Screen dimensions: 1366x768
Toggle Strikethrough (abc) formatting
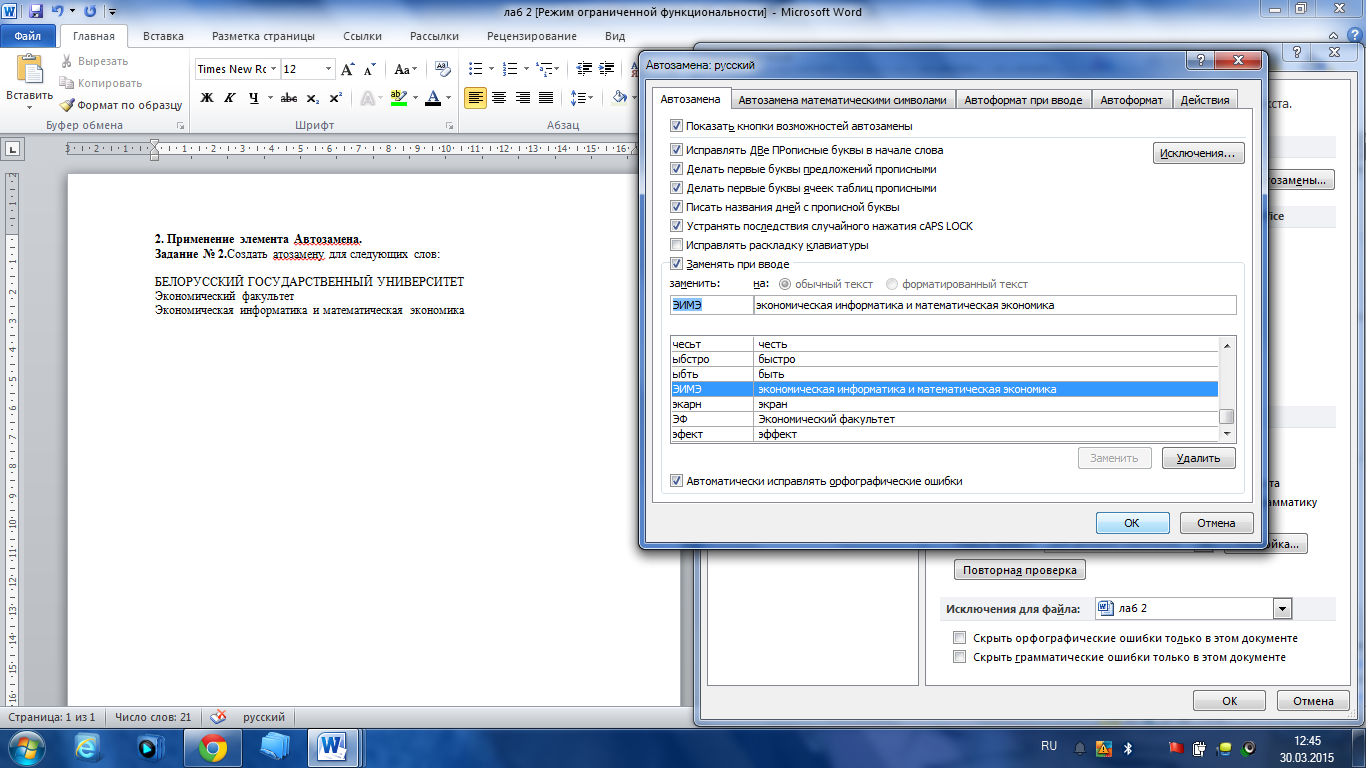coord(289,98)
